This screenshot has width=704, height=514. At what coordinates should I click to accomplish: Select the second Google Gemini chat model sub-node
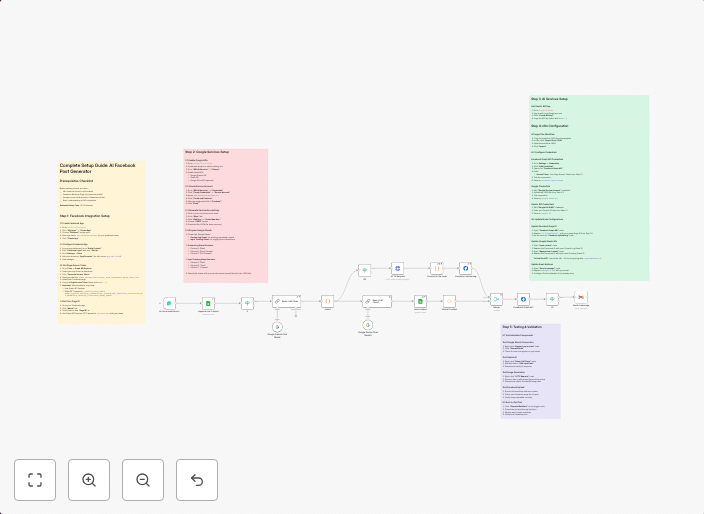pos(368,325)
